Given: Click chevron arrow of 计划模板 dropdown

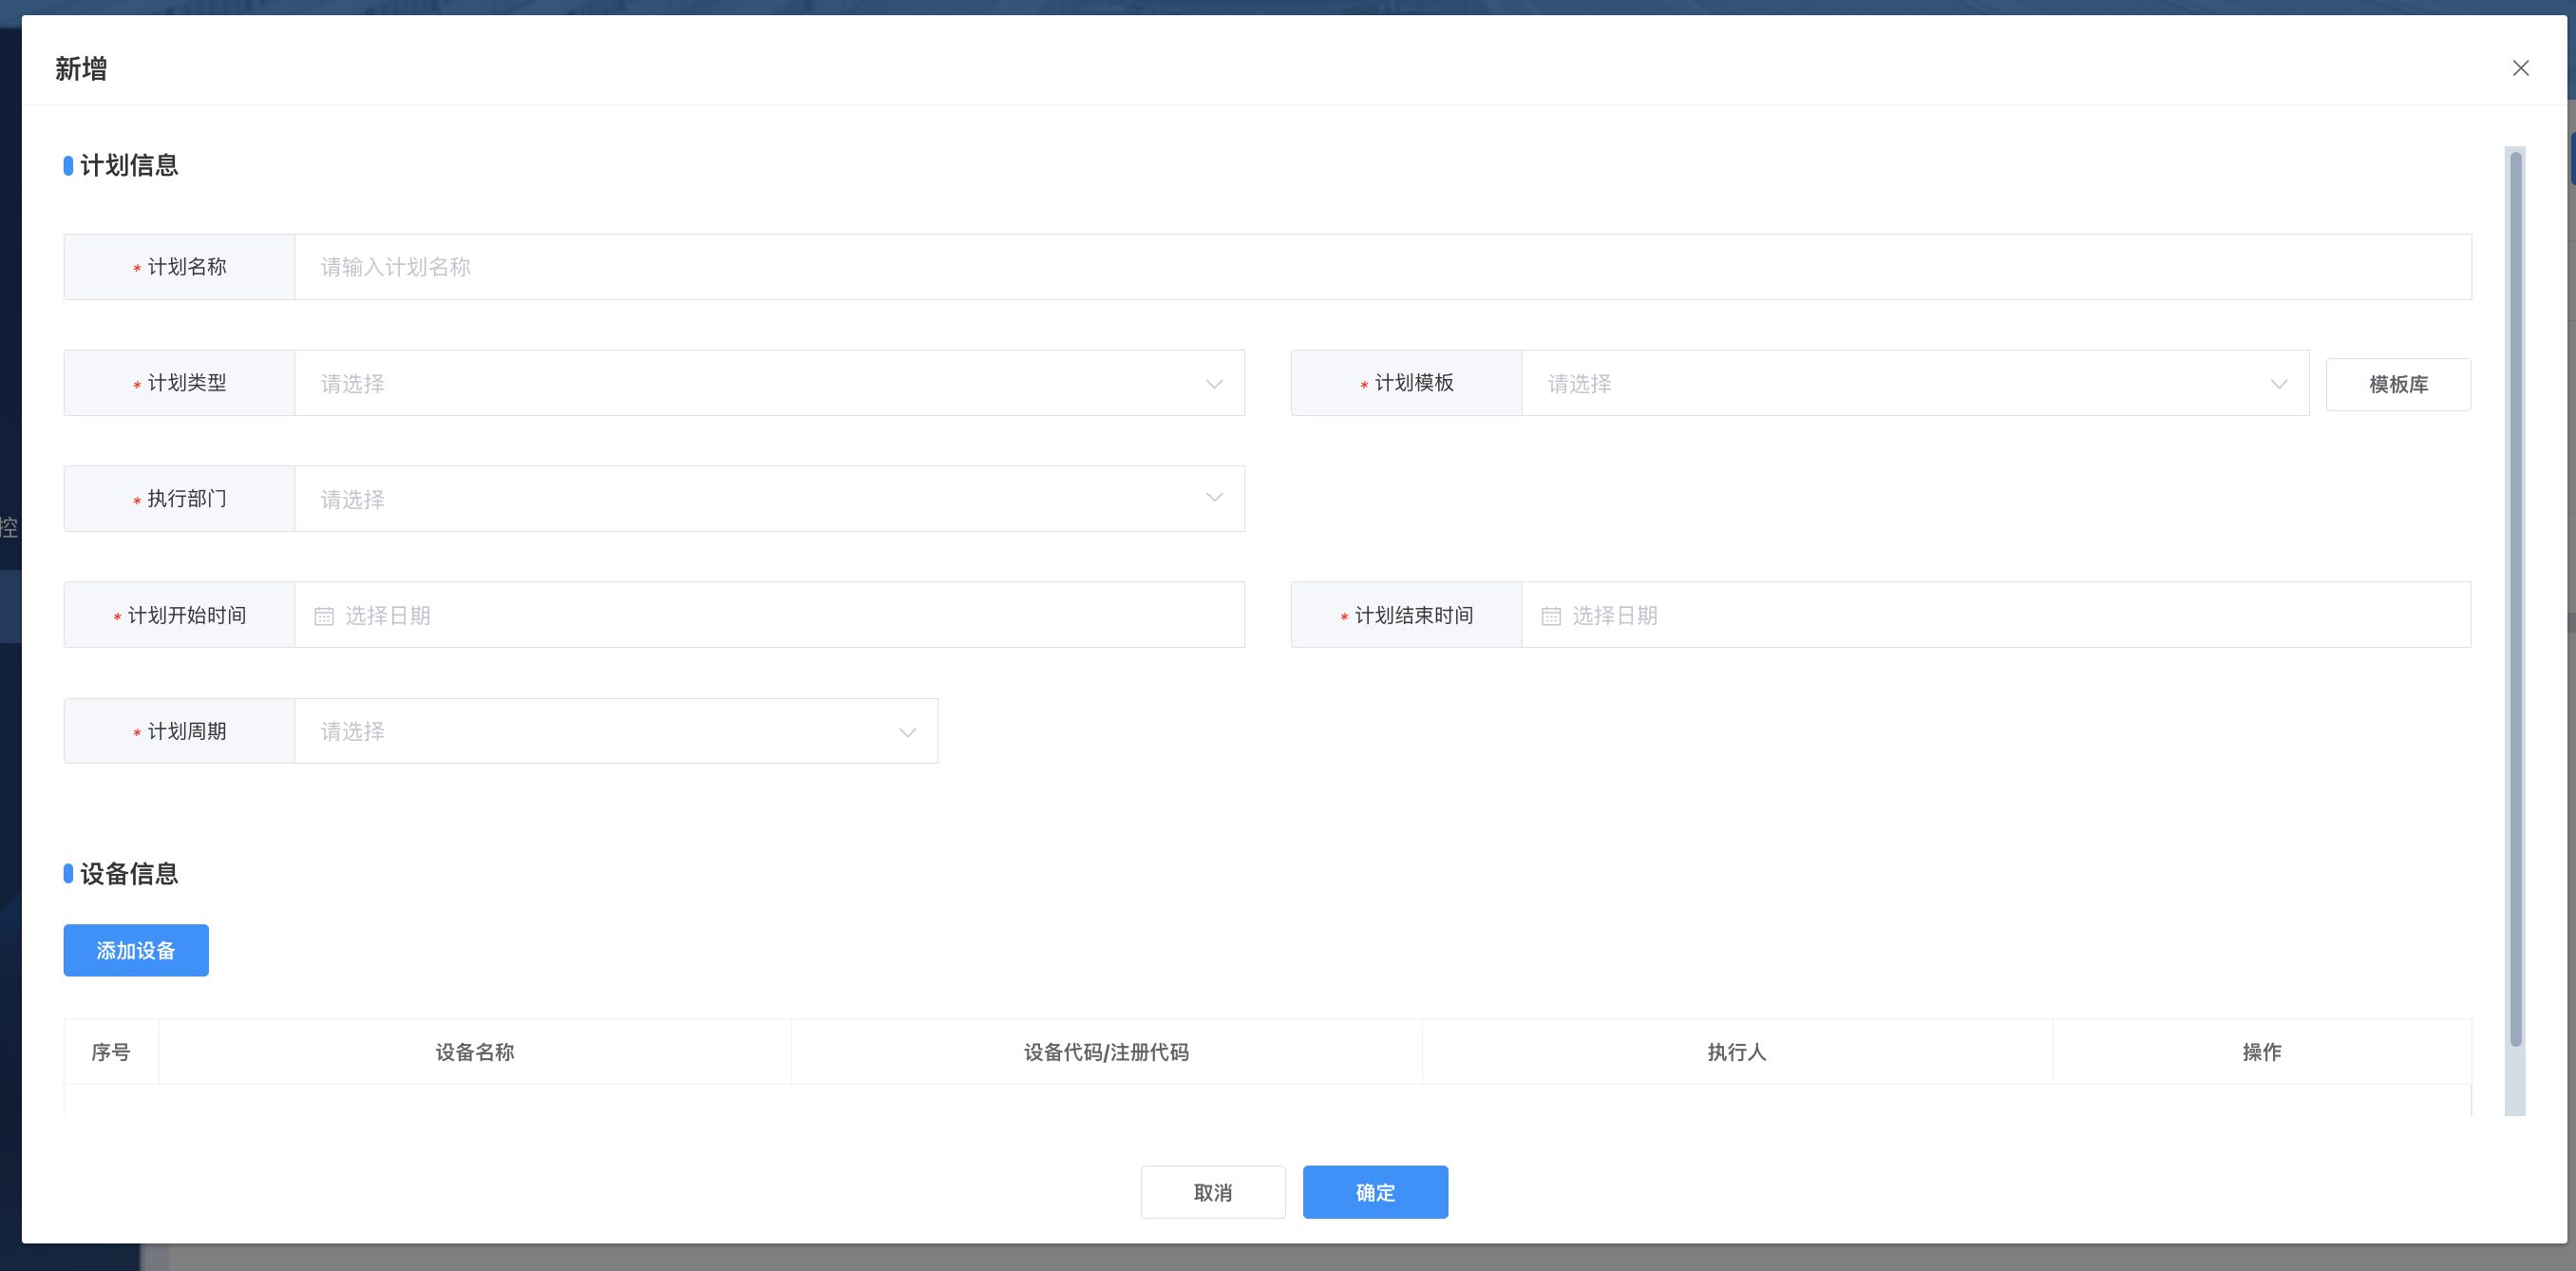Looking at the screenshot, I should point(2279,384).
